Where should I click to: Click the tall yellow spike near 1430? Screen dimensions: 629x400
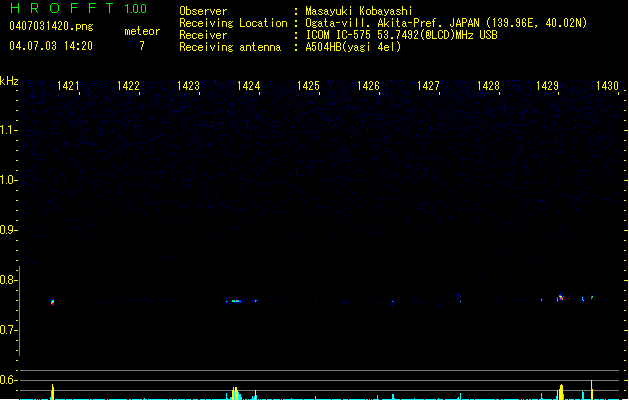[x=592, y=390]
